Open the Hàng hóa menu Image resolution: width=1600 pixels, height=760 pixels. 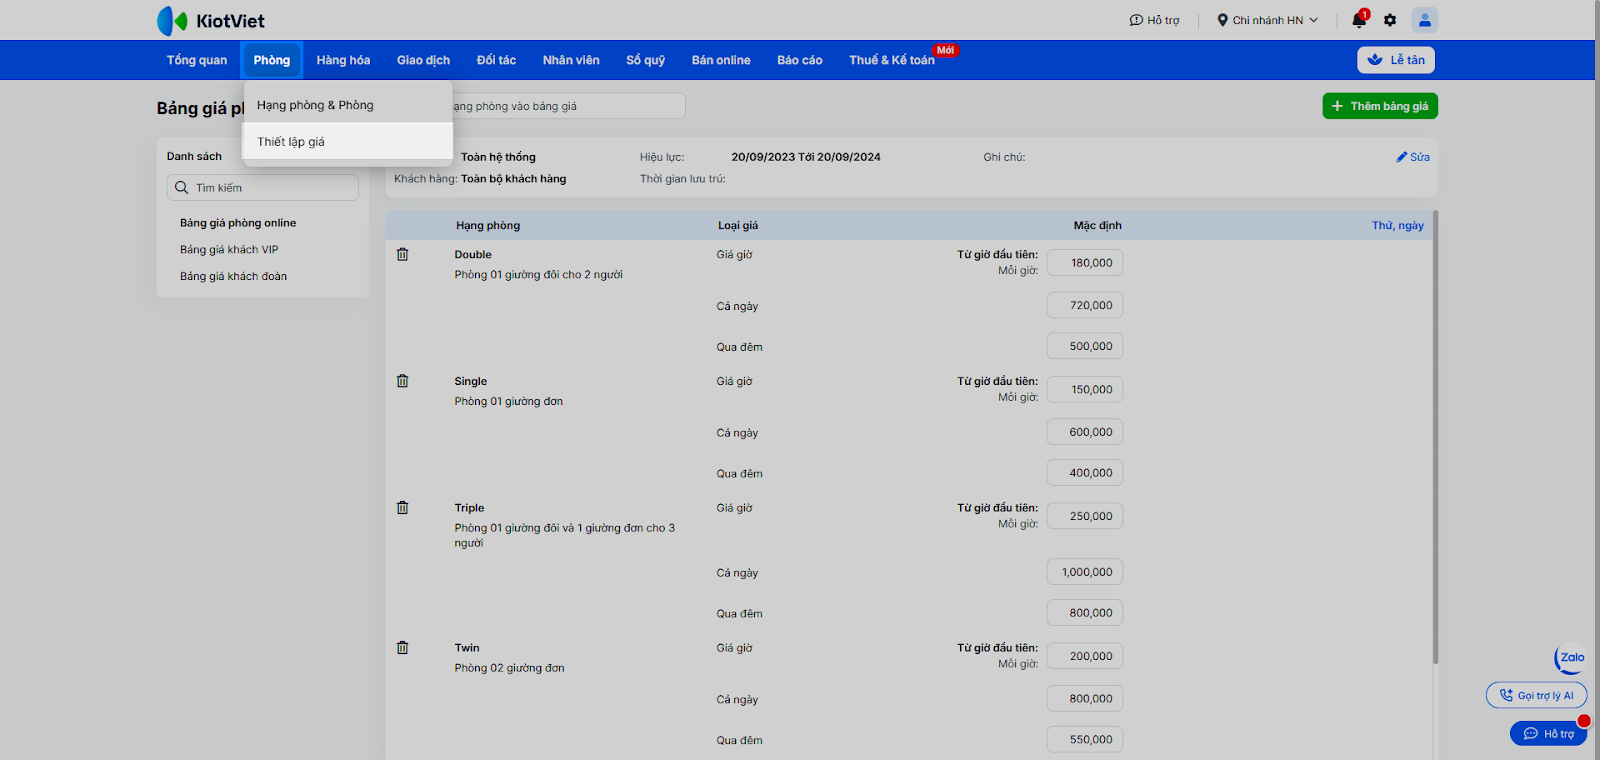(343, 60)
